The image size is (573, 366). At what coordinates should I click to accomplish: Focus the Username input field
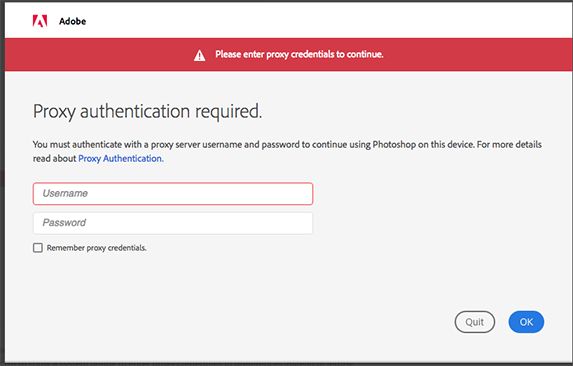pyautogui.click(x=173, y=194)
